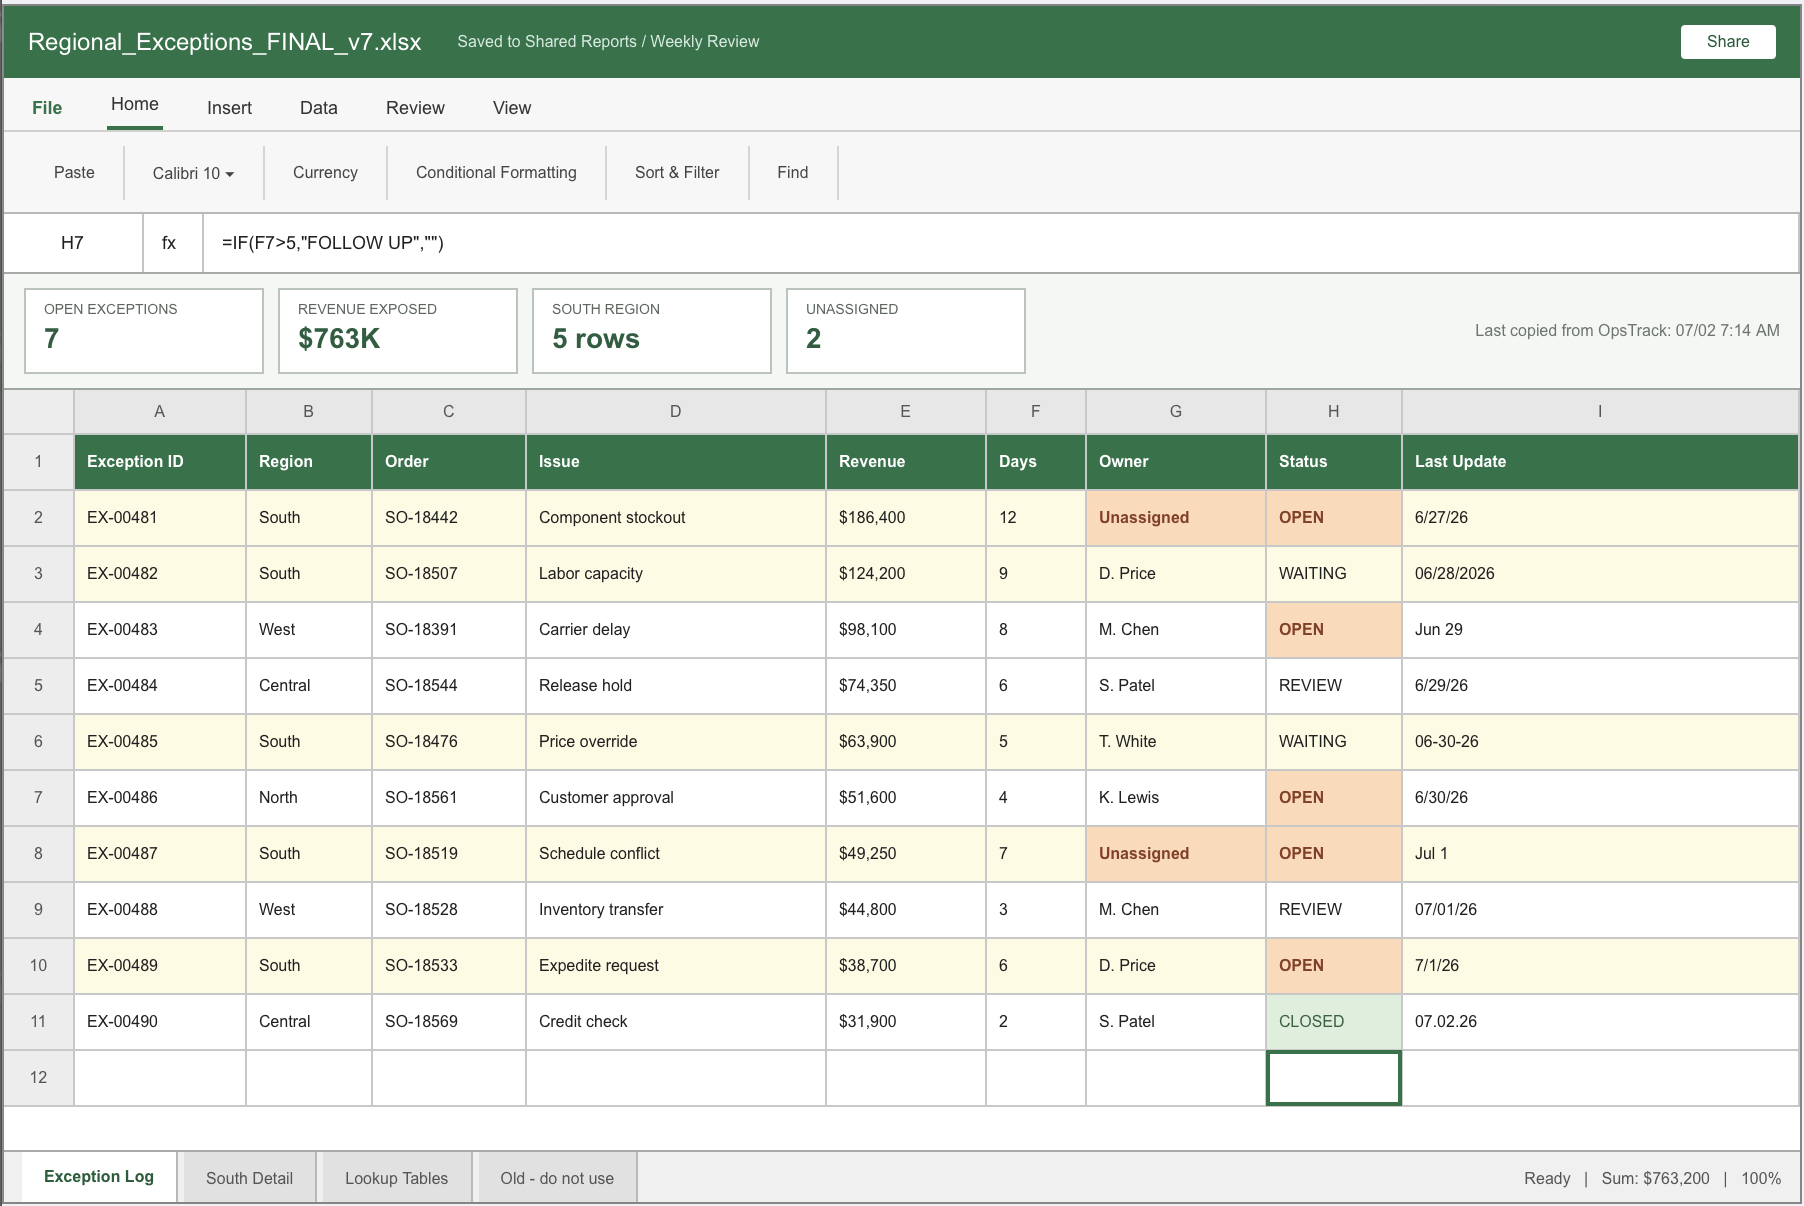Select column D header
The width and height of the screenshot is (1804, 1206).
[x=676, y=411]
